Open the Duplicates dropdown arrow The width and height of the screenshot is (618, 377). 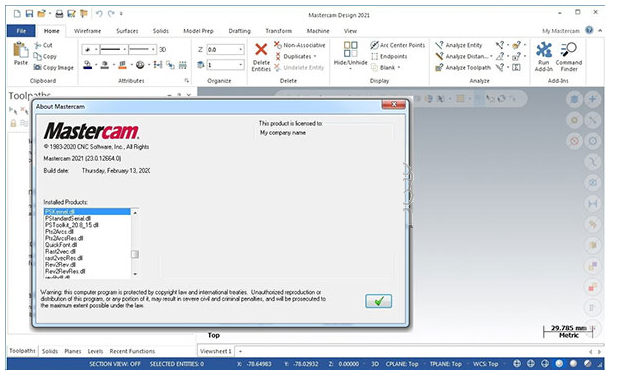pos(315,57)
